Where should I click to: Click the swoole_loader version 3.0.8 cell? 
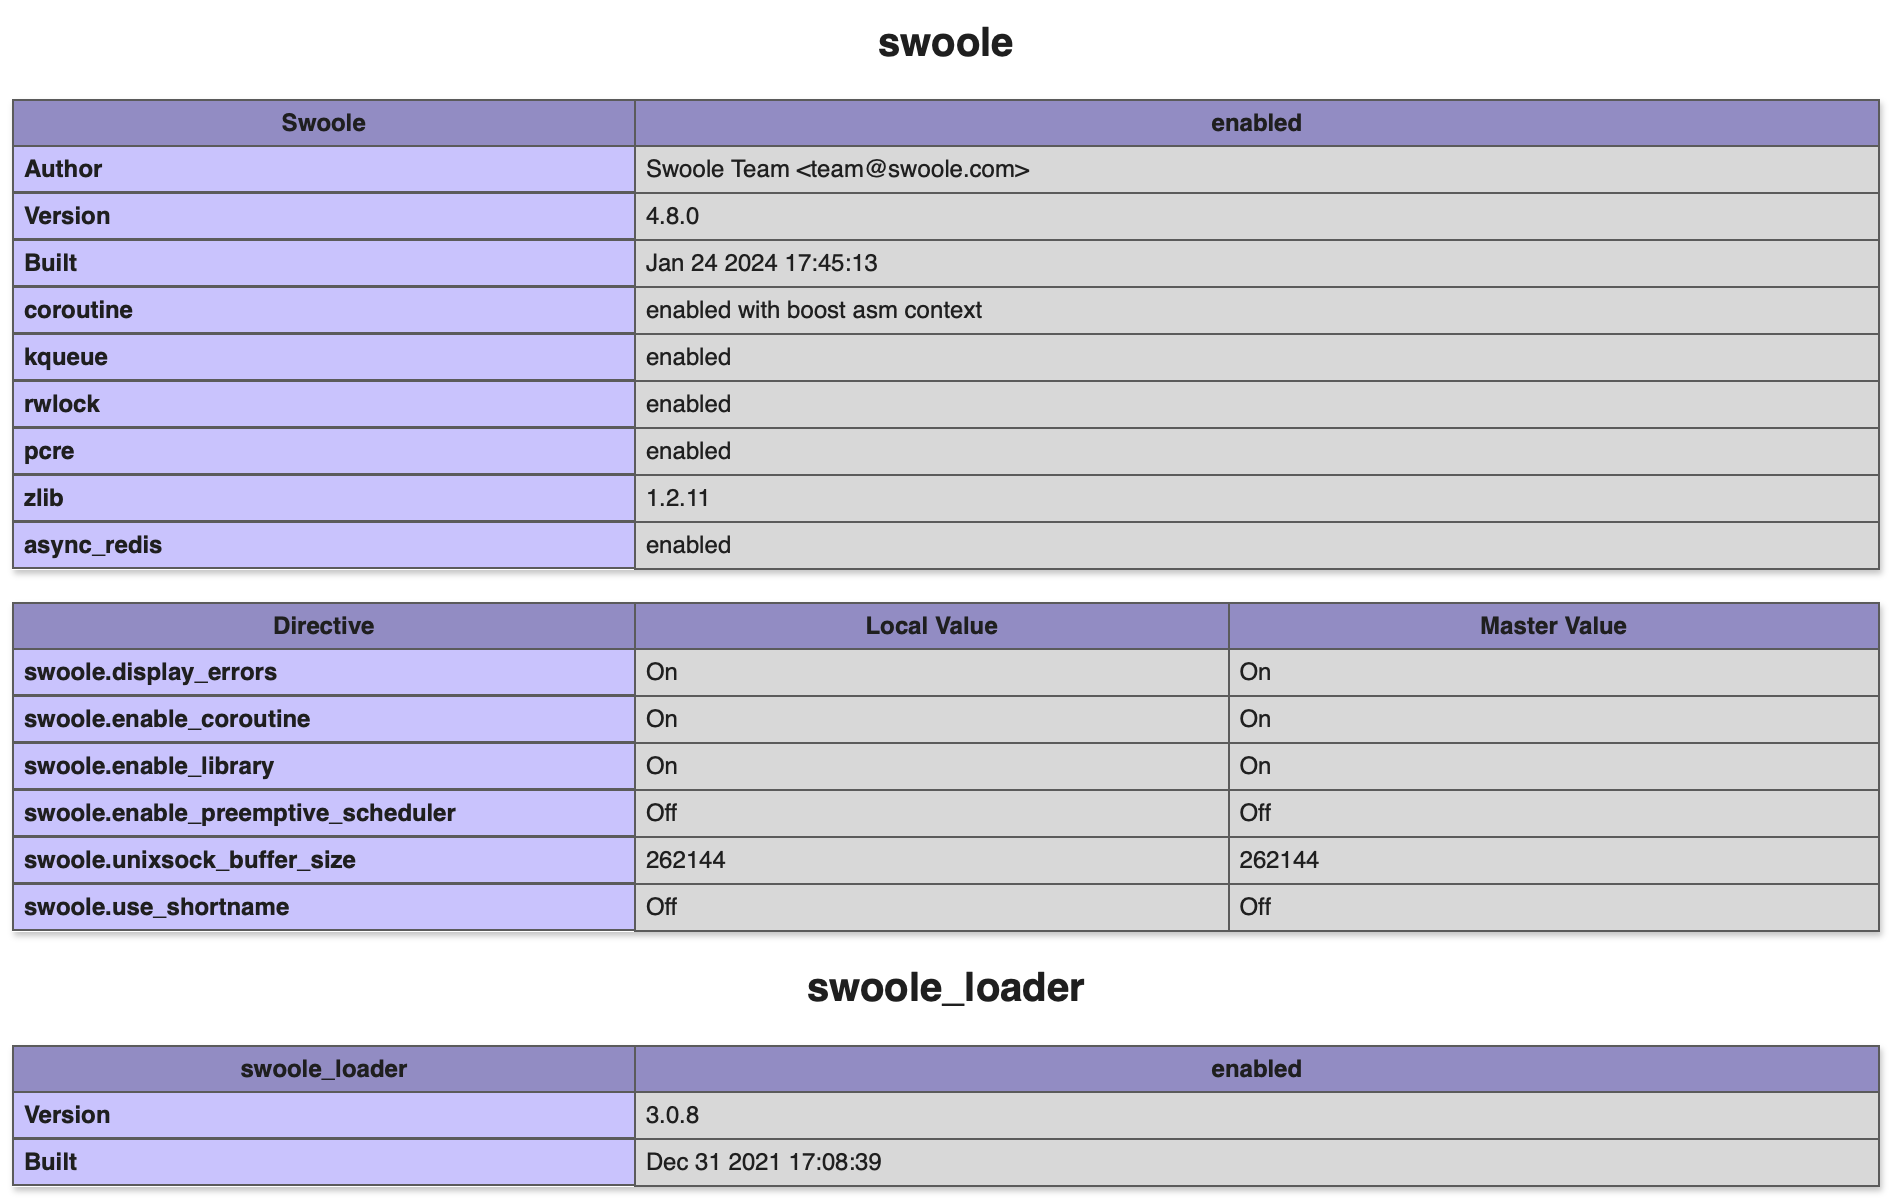(1256, 1115)
